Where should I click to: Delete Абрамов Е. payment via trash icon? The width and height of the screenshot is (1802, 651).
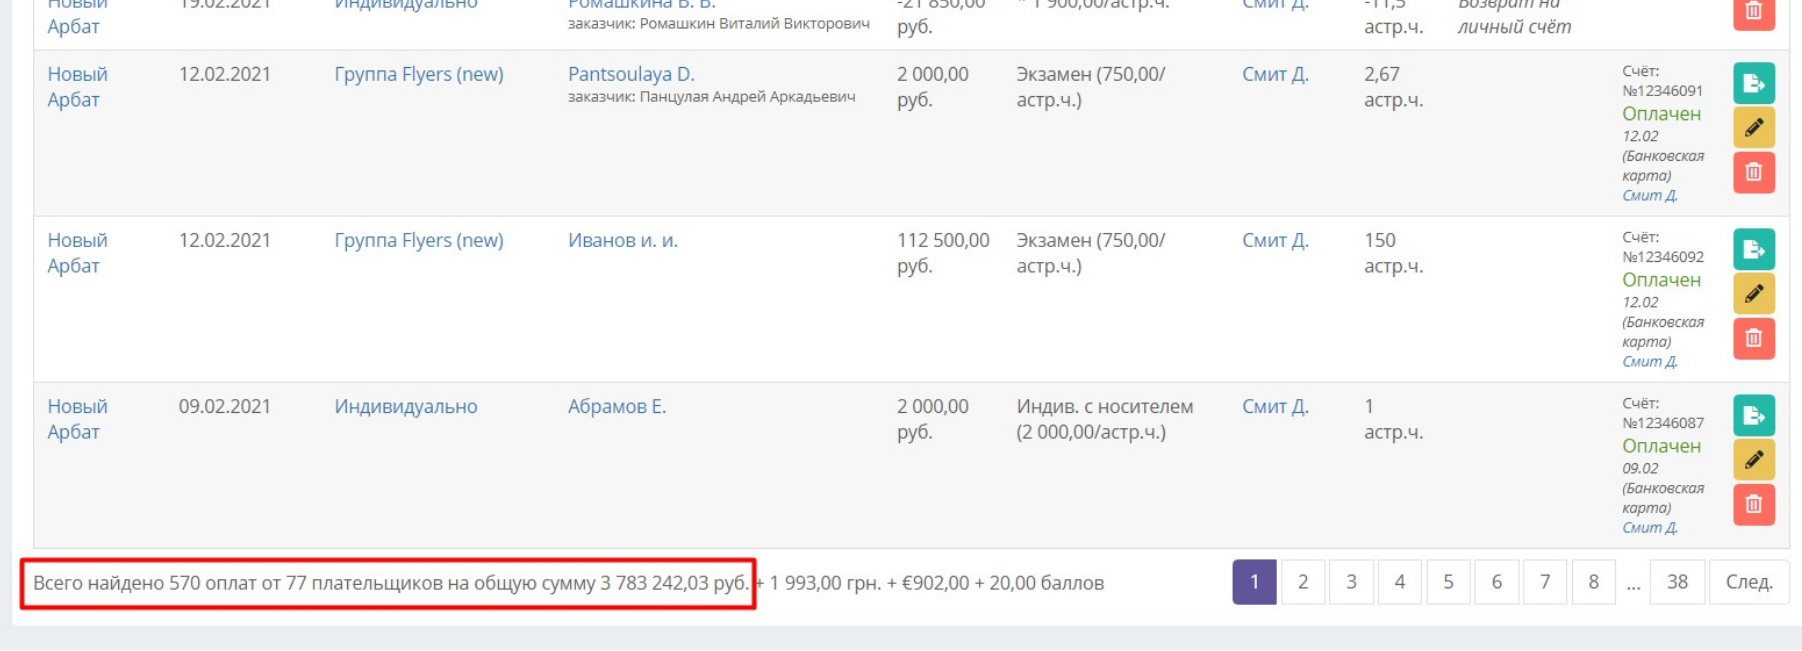pyautogui.click(x=1754, y=504)
